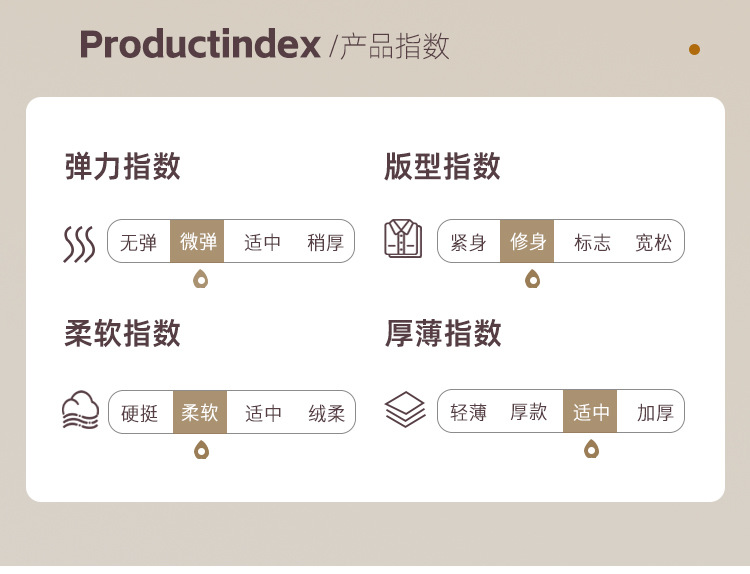The height and width of the screenshot is (574, 750).
Task: Select the 硬挺 softness option
Action: point(140,413)
